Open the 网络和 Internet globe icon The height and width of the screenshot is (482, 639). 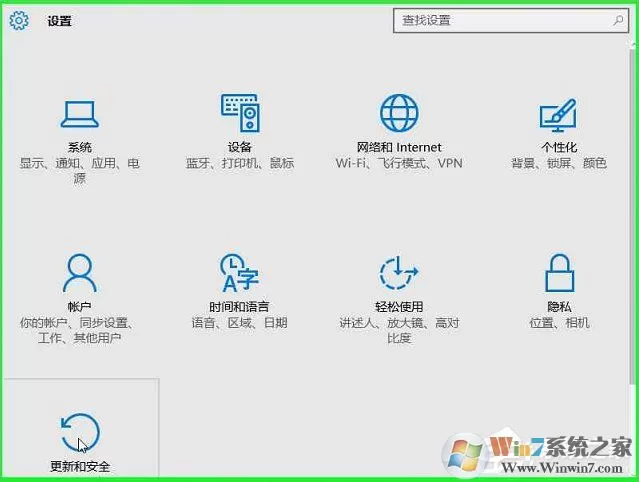click(x=399, y=113)
